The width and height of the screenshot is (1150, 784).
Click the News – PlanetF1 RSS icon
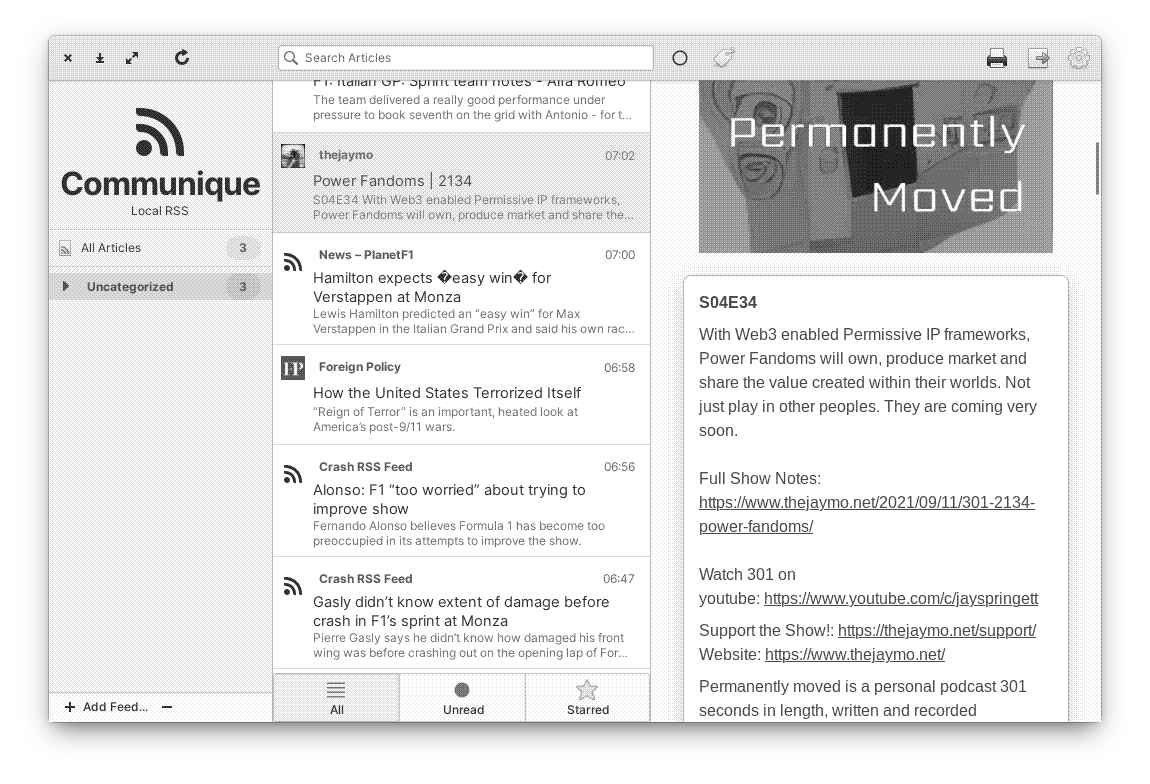(293, 262)
